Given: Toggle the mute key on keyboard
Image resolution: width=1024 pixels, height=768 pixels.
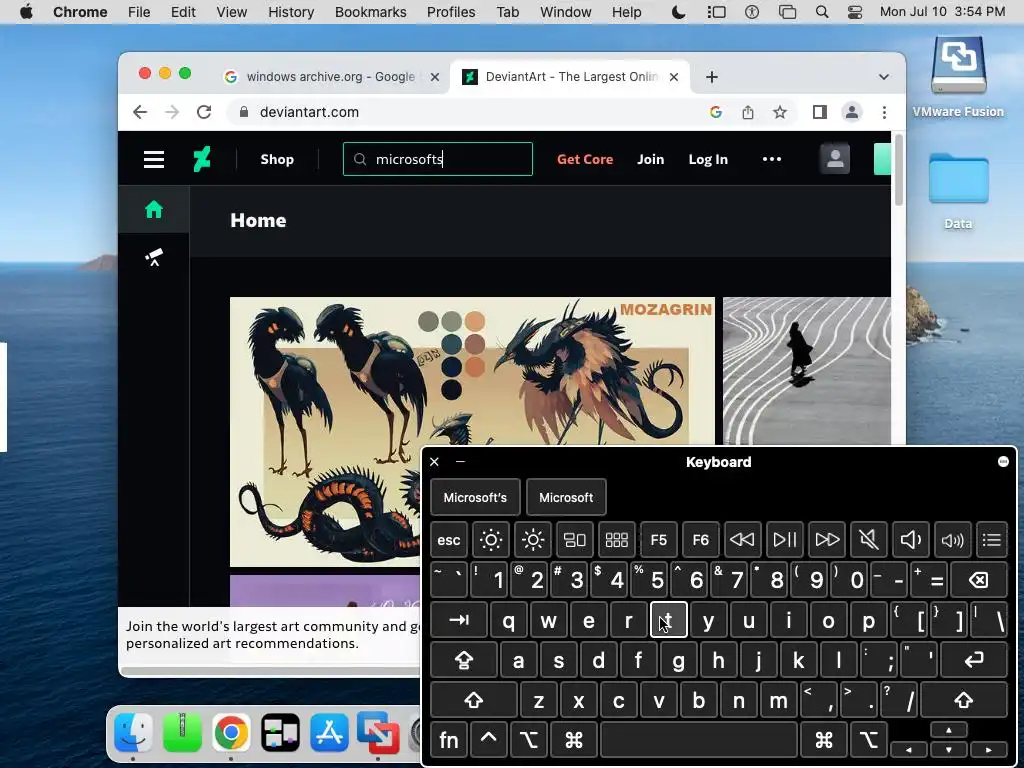Looking at the screenshot, I should 869,540.
